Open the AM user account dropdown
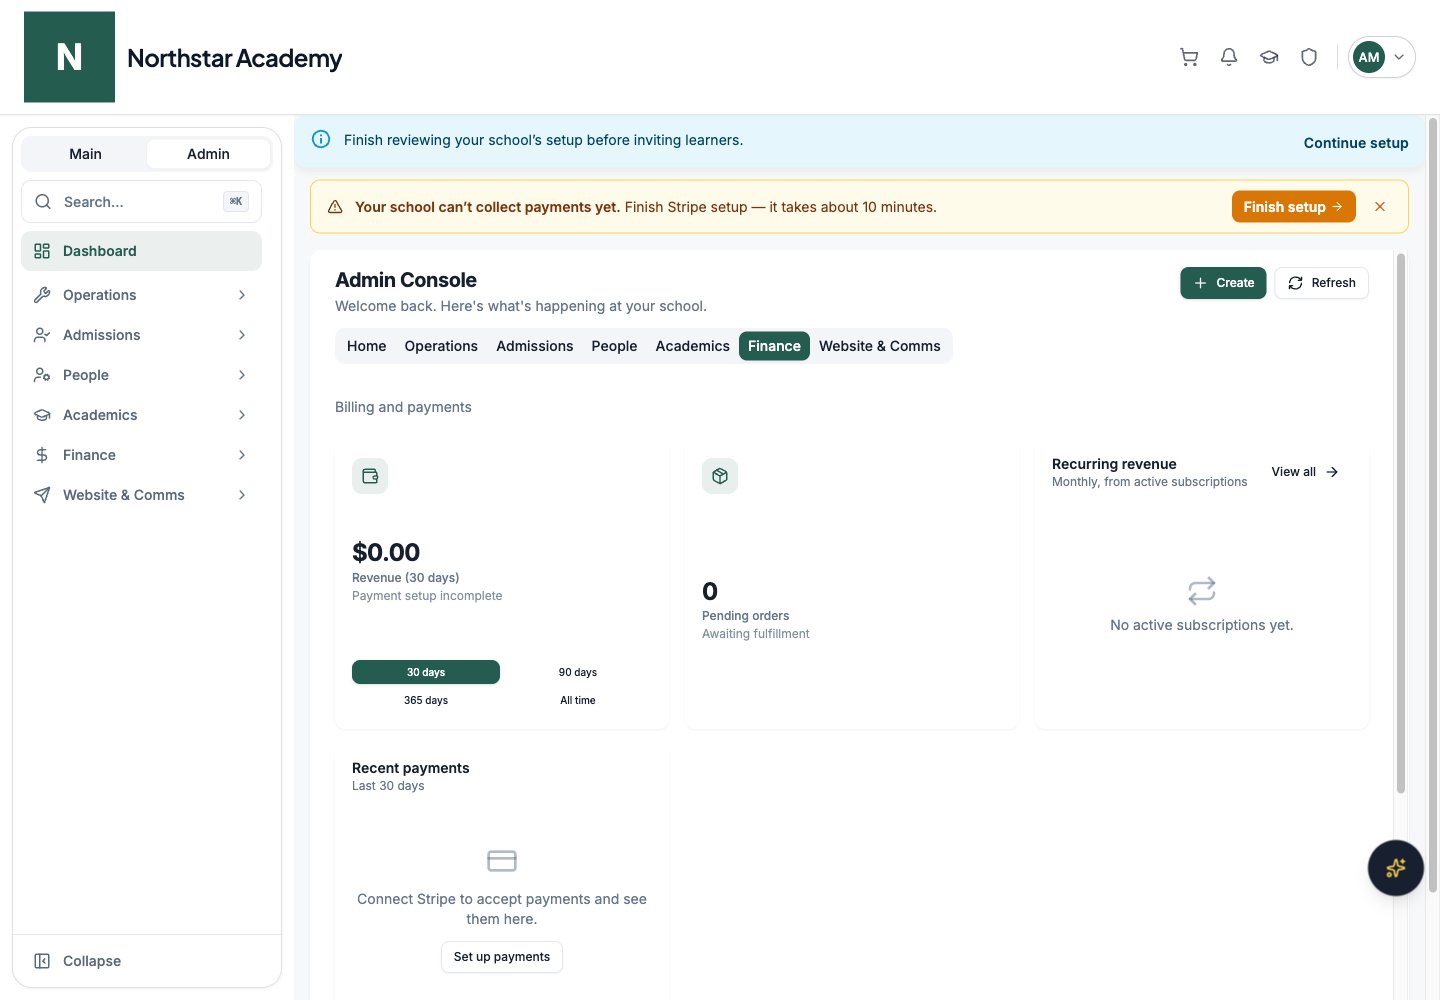This screenshot has width=1440, height=1000. (x=1381, y=57)
